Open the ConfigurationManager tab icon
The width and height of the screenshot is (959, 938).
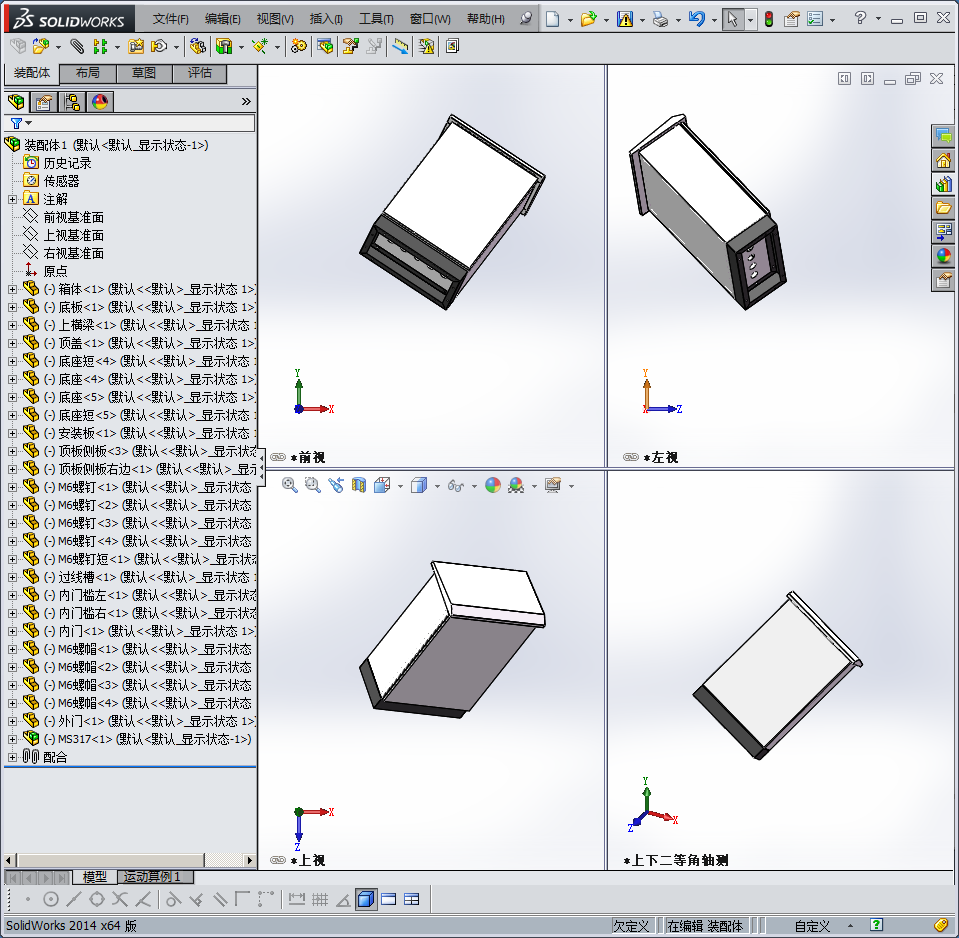(72, 102)
